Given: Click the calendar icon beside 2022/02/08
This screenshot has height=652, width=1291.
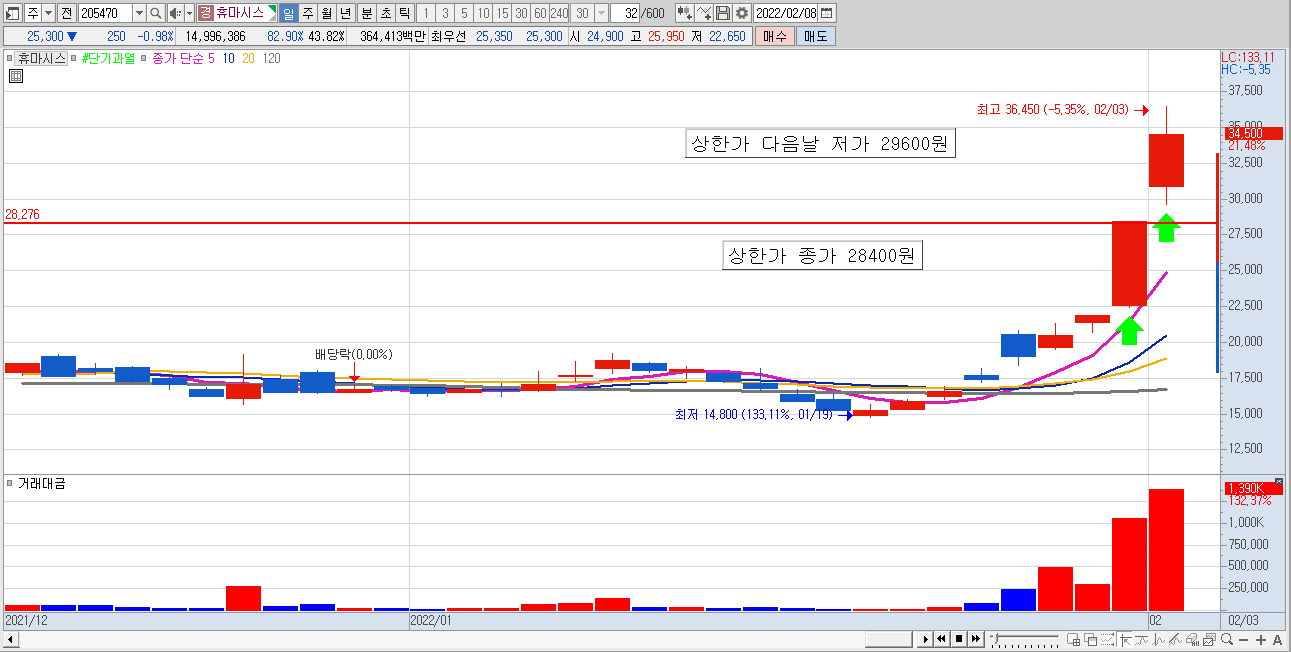Looking at the screenshot, I should tap(826, 12).
